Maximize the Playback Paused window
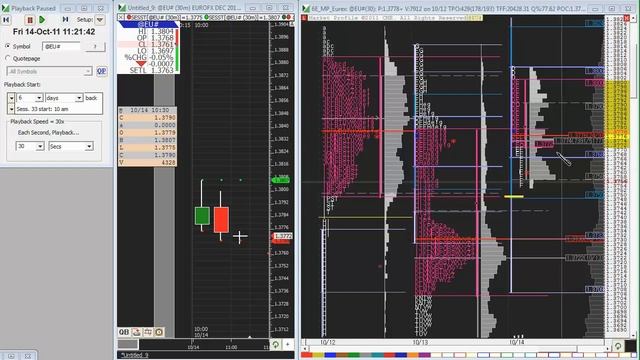Screen dimensions: 640x360 (x=84, y=8)
